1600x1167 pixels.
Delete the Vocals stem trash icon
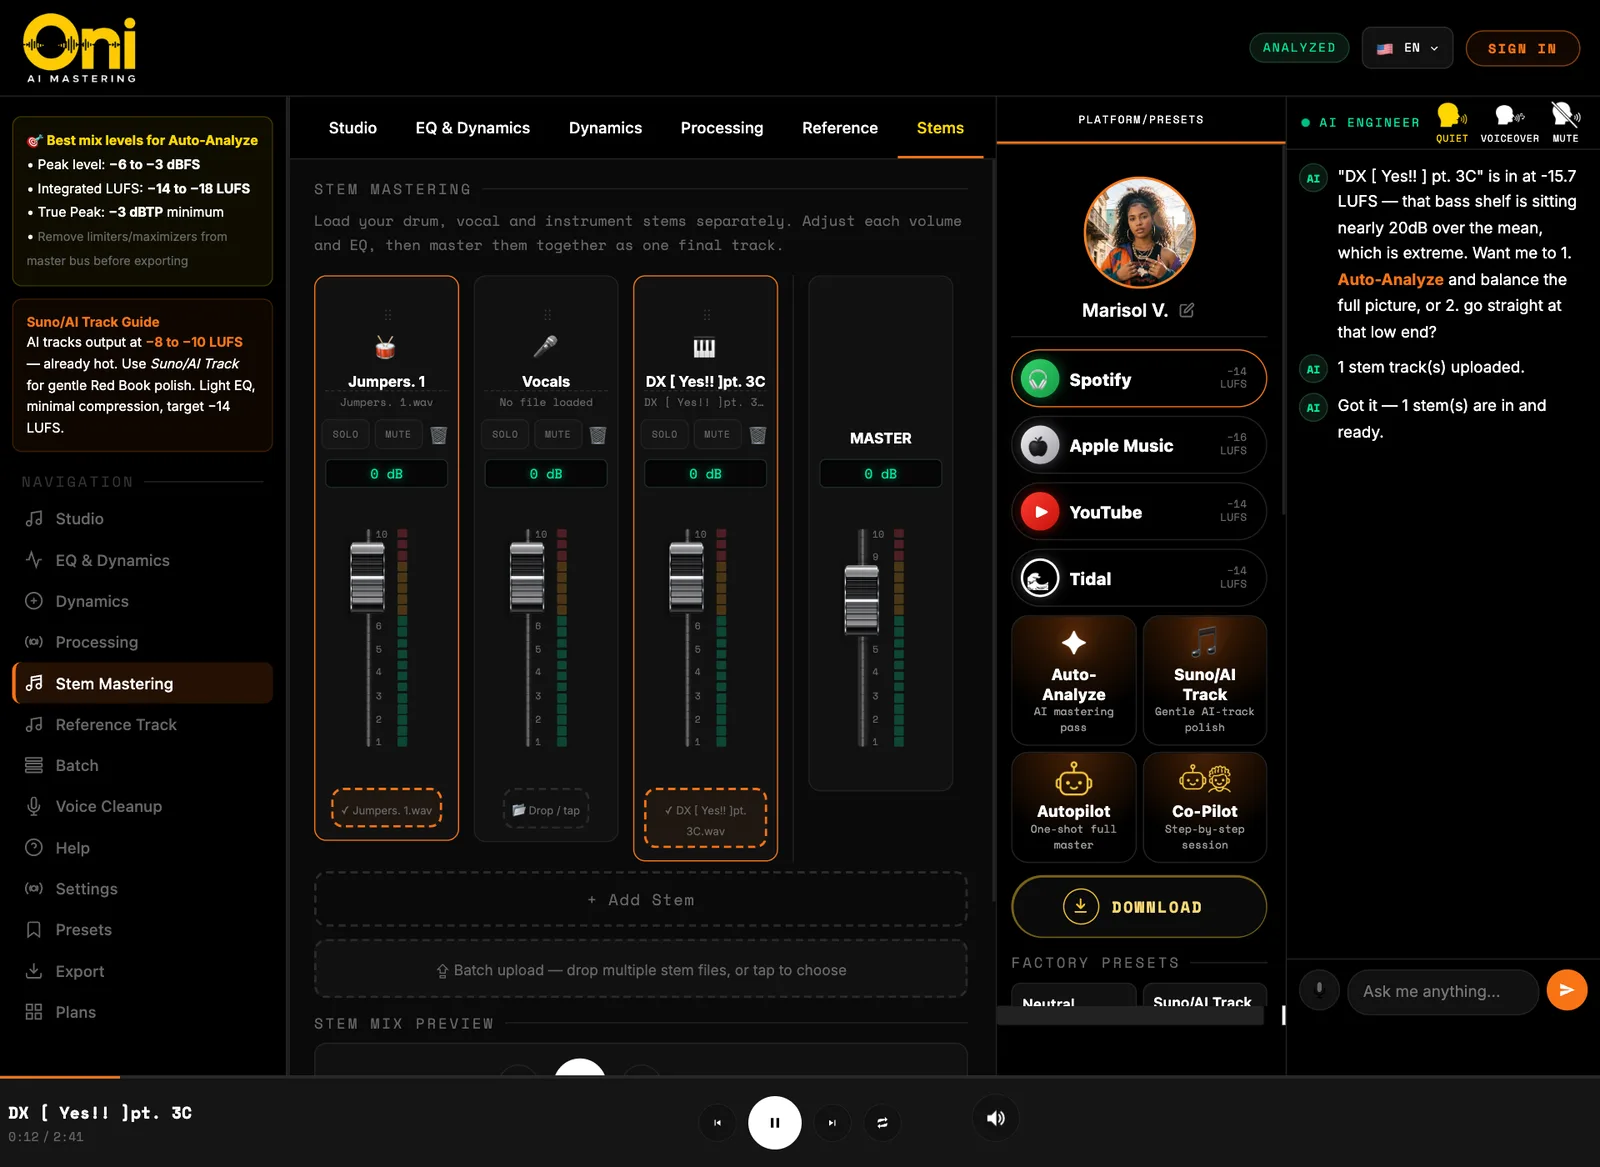pos(598,435)
